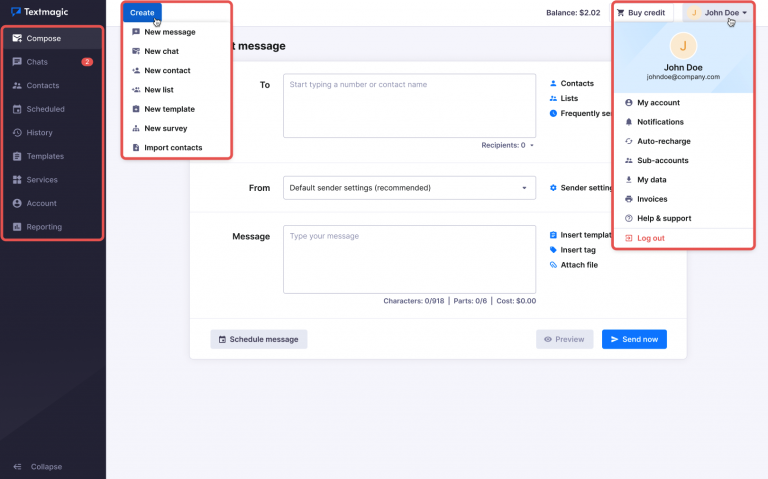Click the Buy credit cart icon
Screen dimensions: 768x479
621,13
